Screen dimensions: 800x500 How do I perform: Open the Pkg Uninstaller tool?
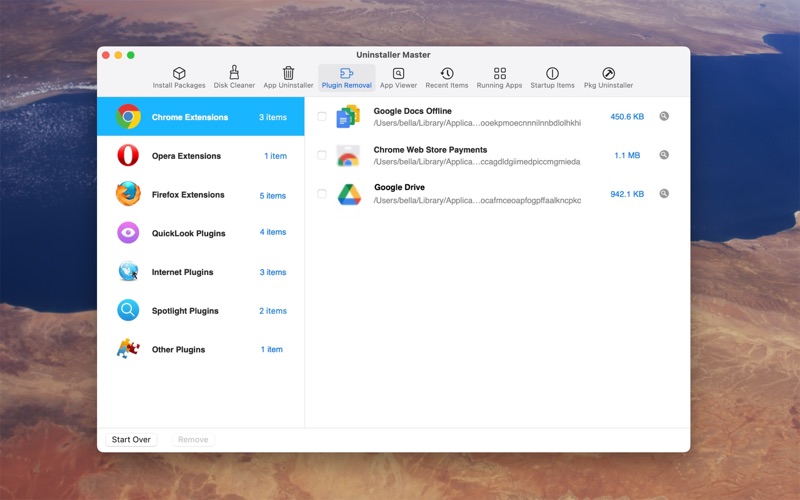pos(608,78)
